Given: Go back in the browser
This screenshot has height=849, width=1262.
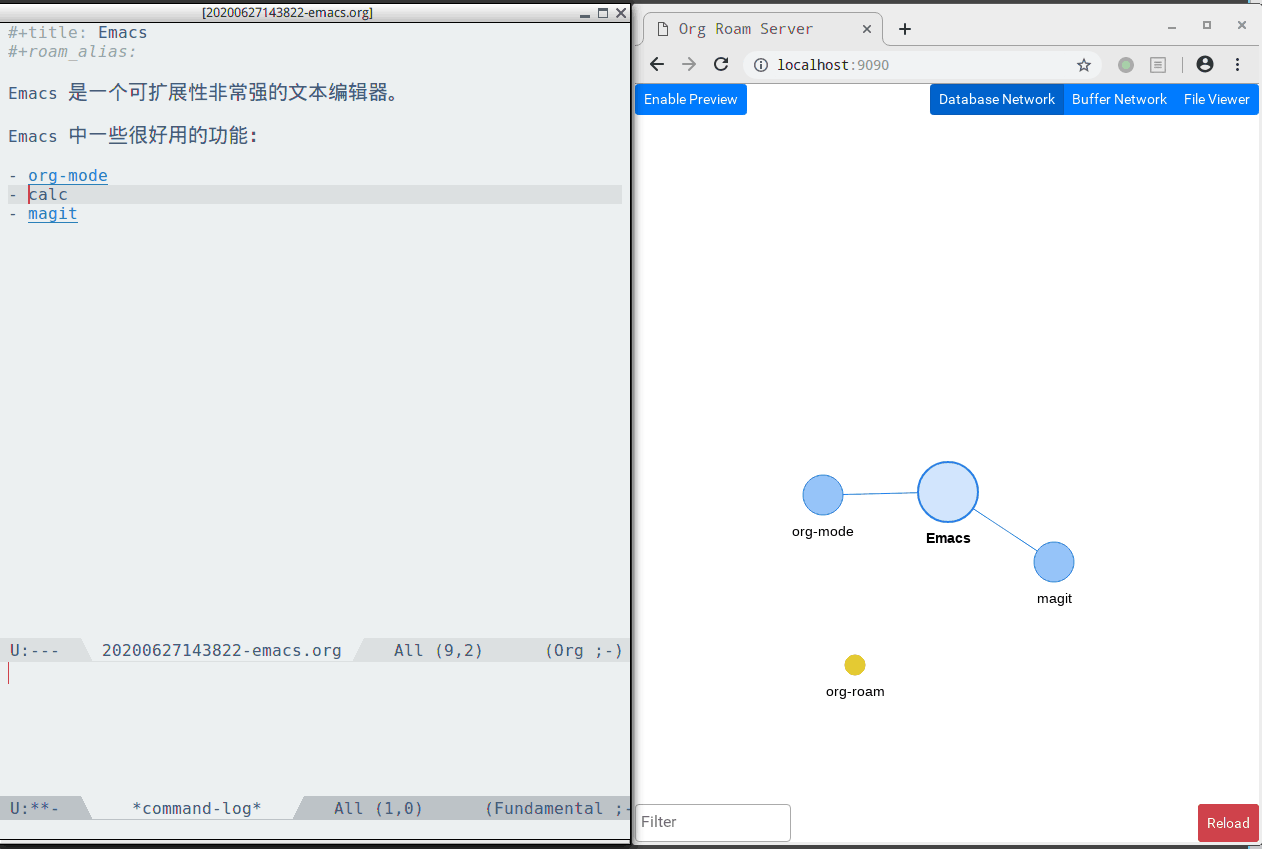Looking at the screenshot, I should click(657, 65).
